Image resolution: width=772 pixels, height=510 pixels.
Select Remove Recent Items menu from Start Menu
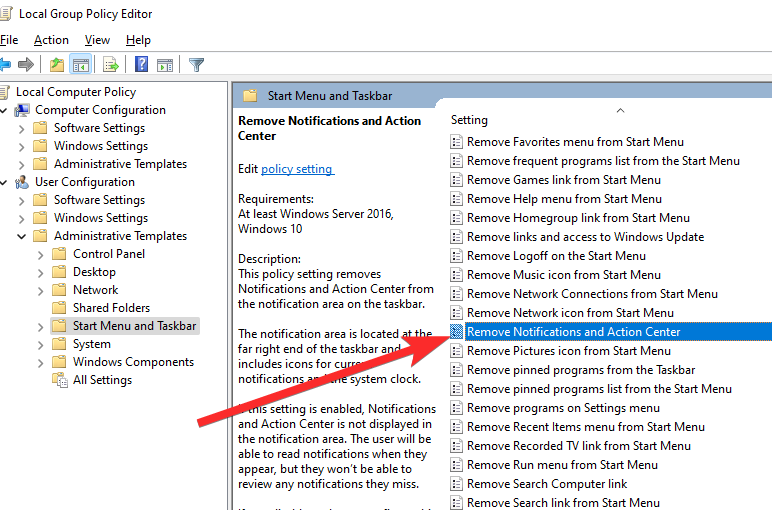[586, 427]
